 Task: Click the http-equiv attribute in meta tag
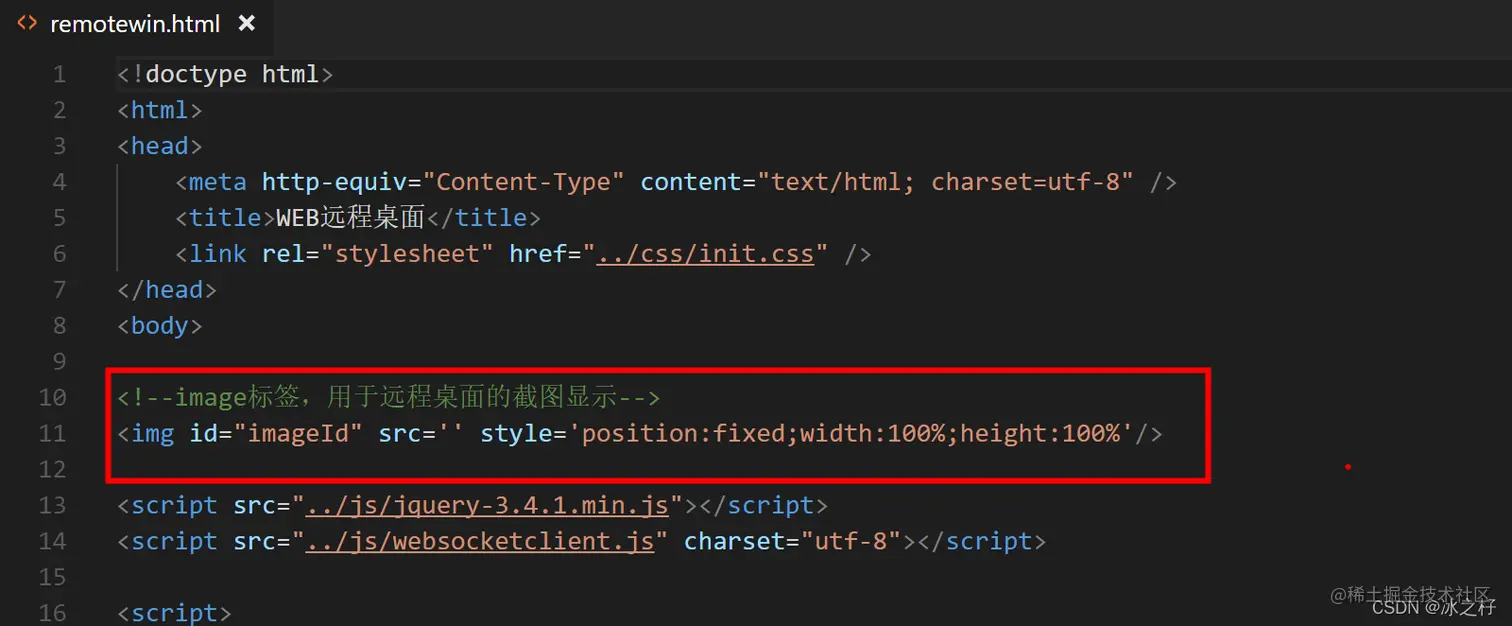click(335, 182)
